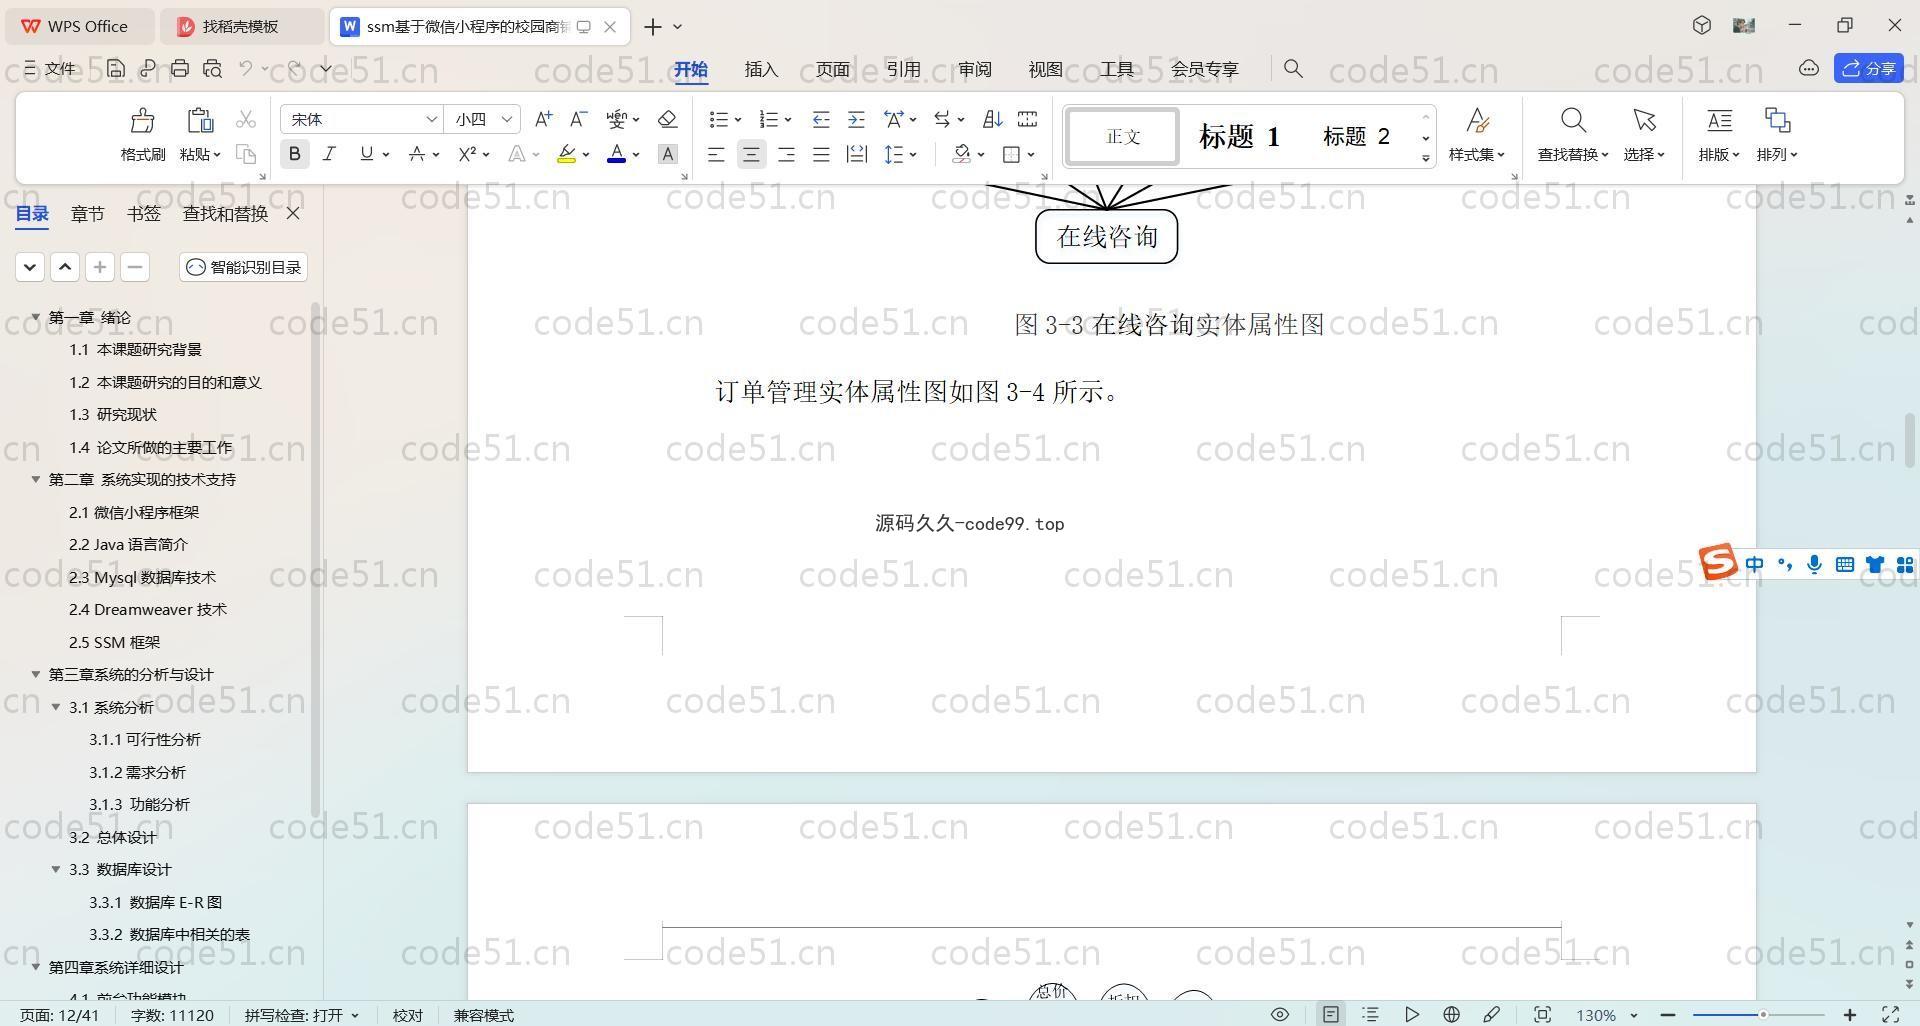The width and height of the screenshot is (1920, 1026).
Task: Click the Undo arrow icon
Action: pyautogui.click(x=246, y=68)
